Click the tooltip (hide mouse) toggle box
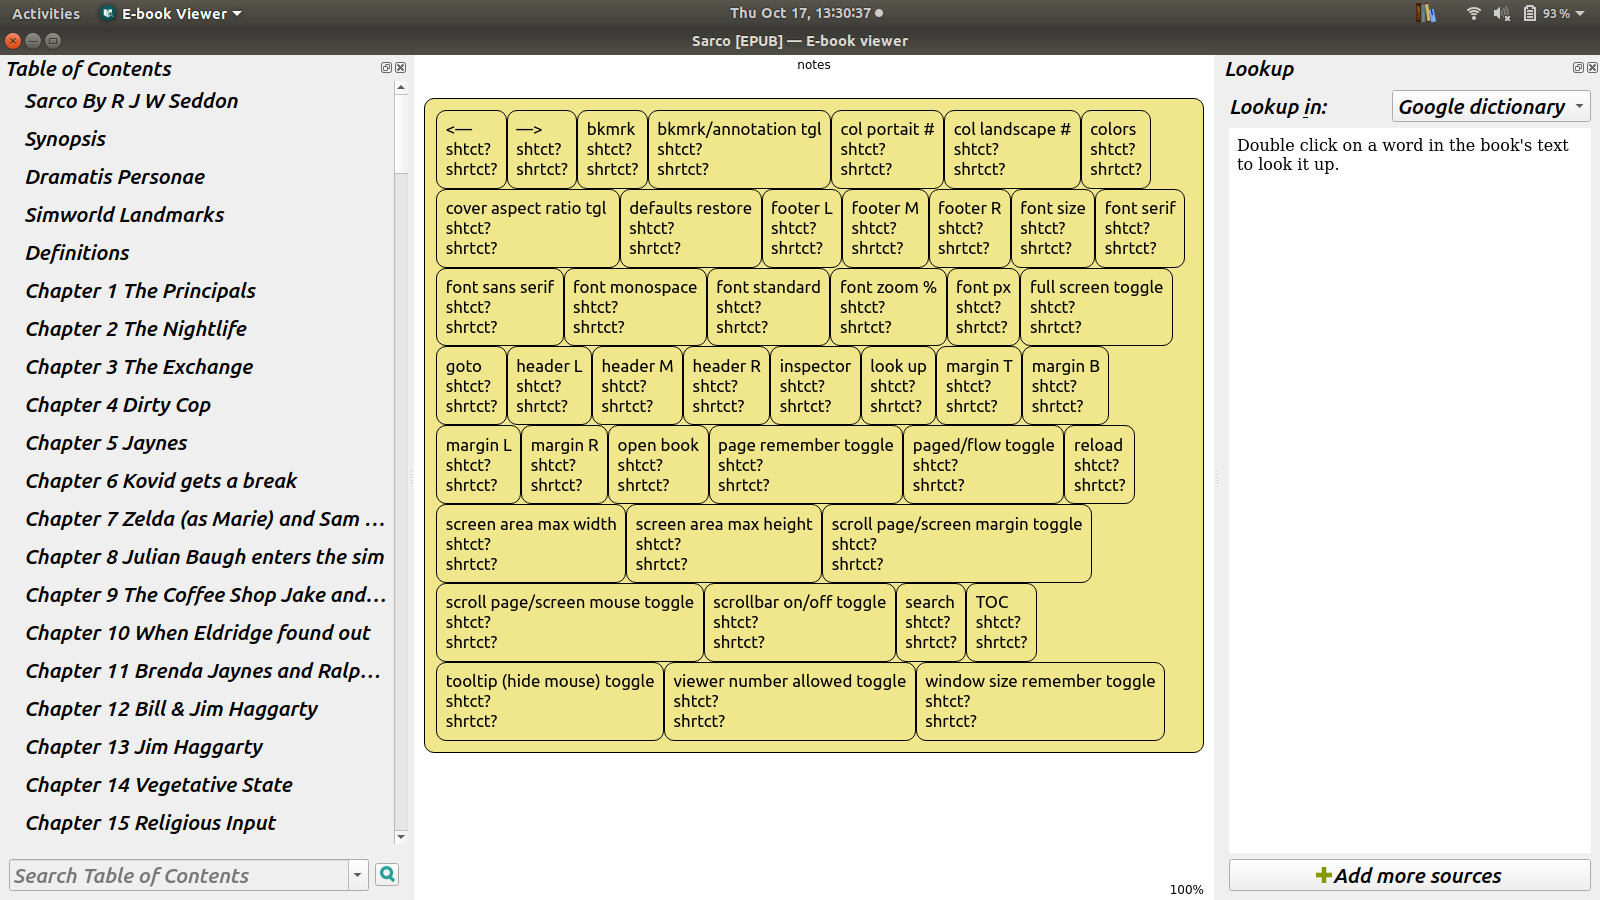This screenshot has width=1600, height=900. (x=550, y=701)
